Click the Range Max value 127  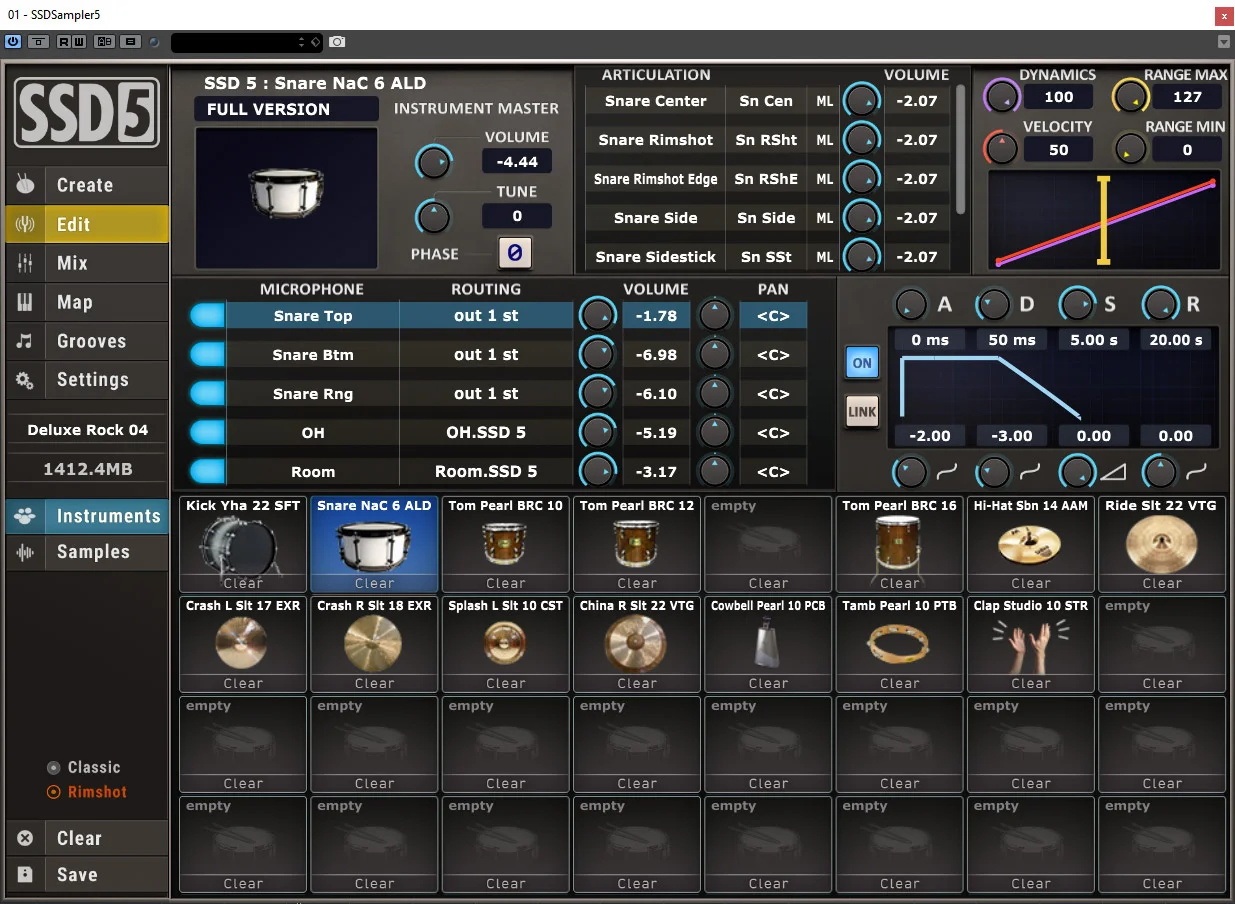pyautogui.click(x=1187, y=97)
